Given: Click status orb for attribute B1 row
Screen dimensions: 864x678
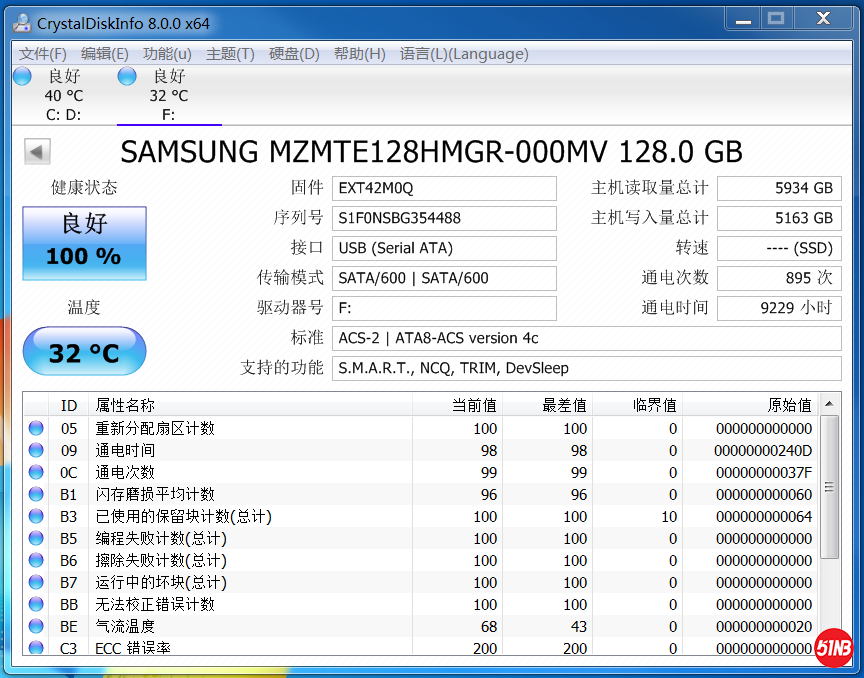Looking at the screenshot, I should [36, 494].
